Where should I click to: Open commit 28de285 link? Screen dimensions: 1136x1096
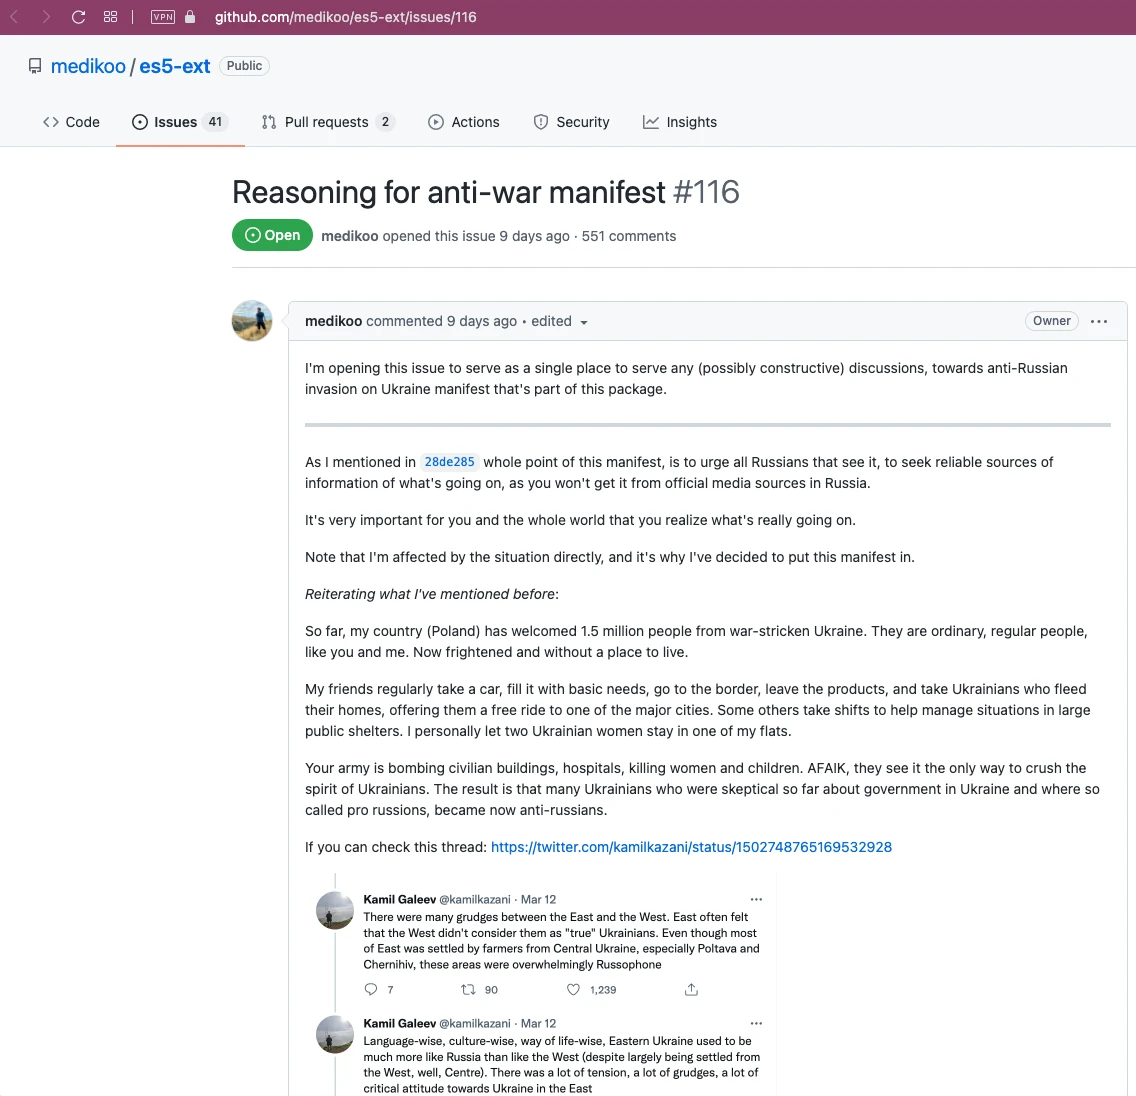(x=449, y=462)
